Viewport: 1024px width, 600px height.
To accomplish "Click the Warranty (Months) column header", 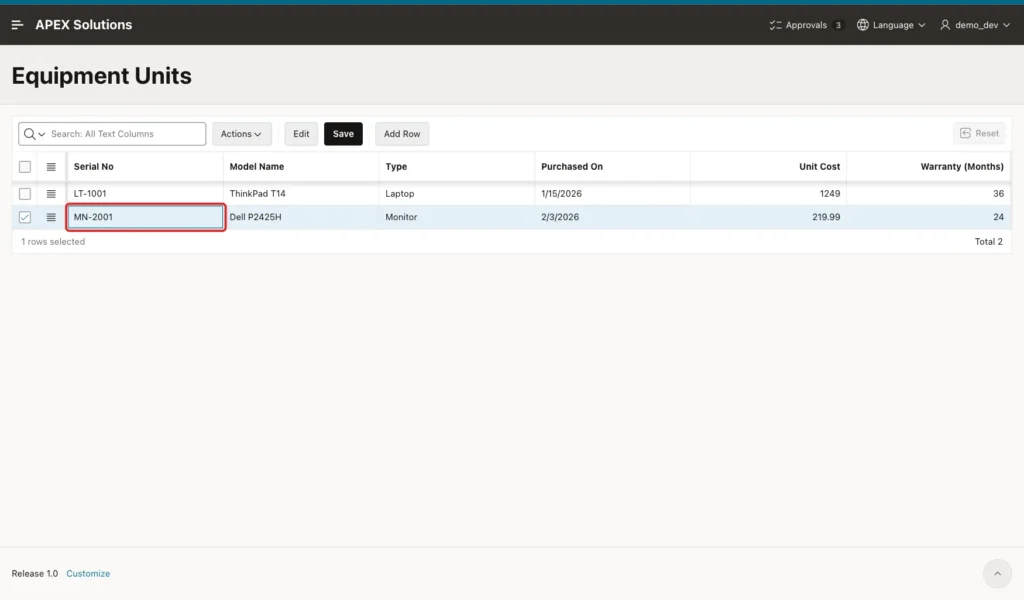I will pyautogui.click(x=929, y=167).
